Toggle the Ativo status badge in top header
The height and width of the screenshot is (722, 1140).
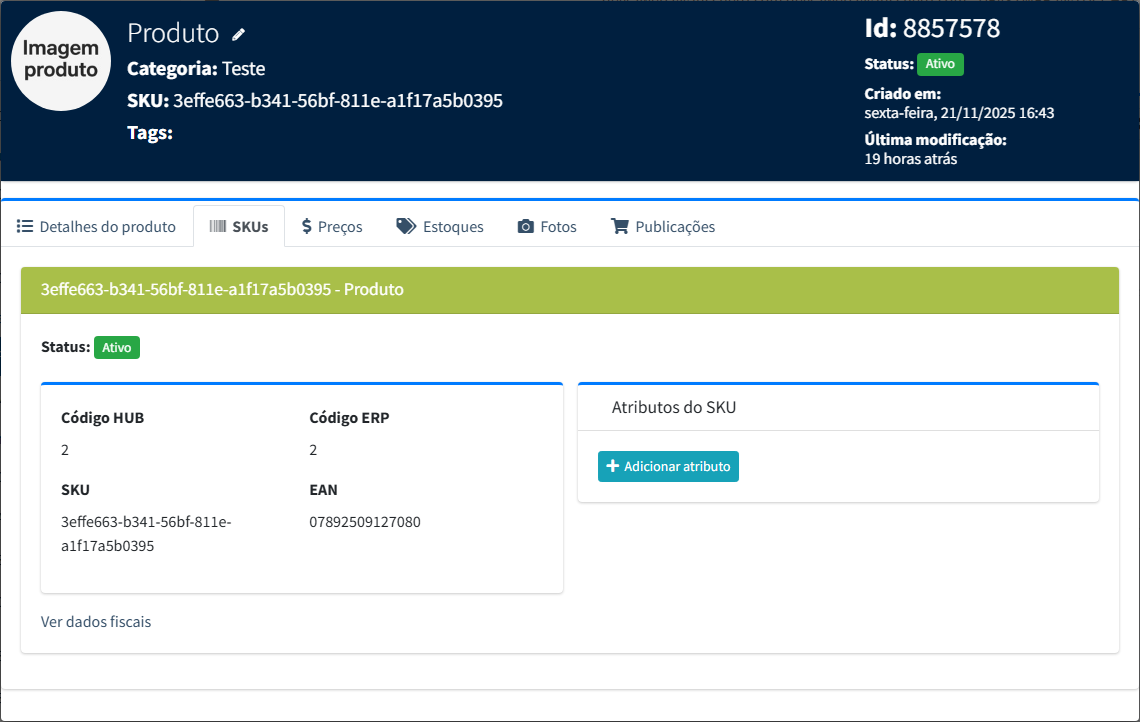click(x=940, y=64)
